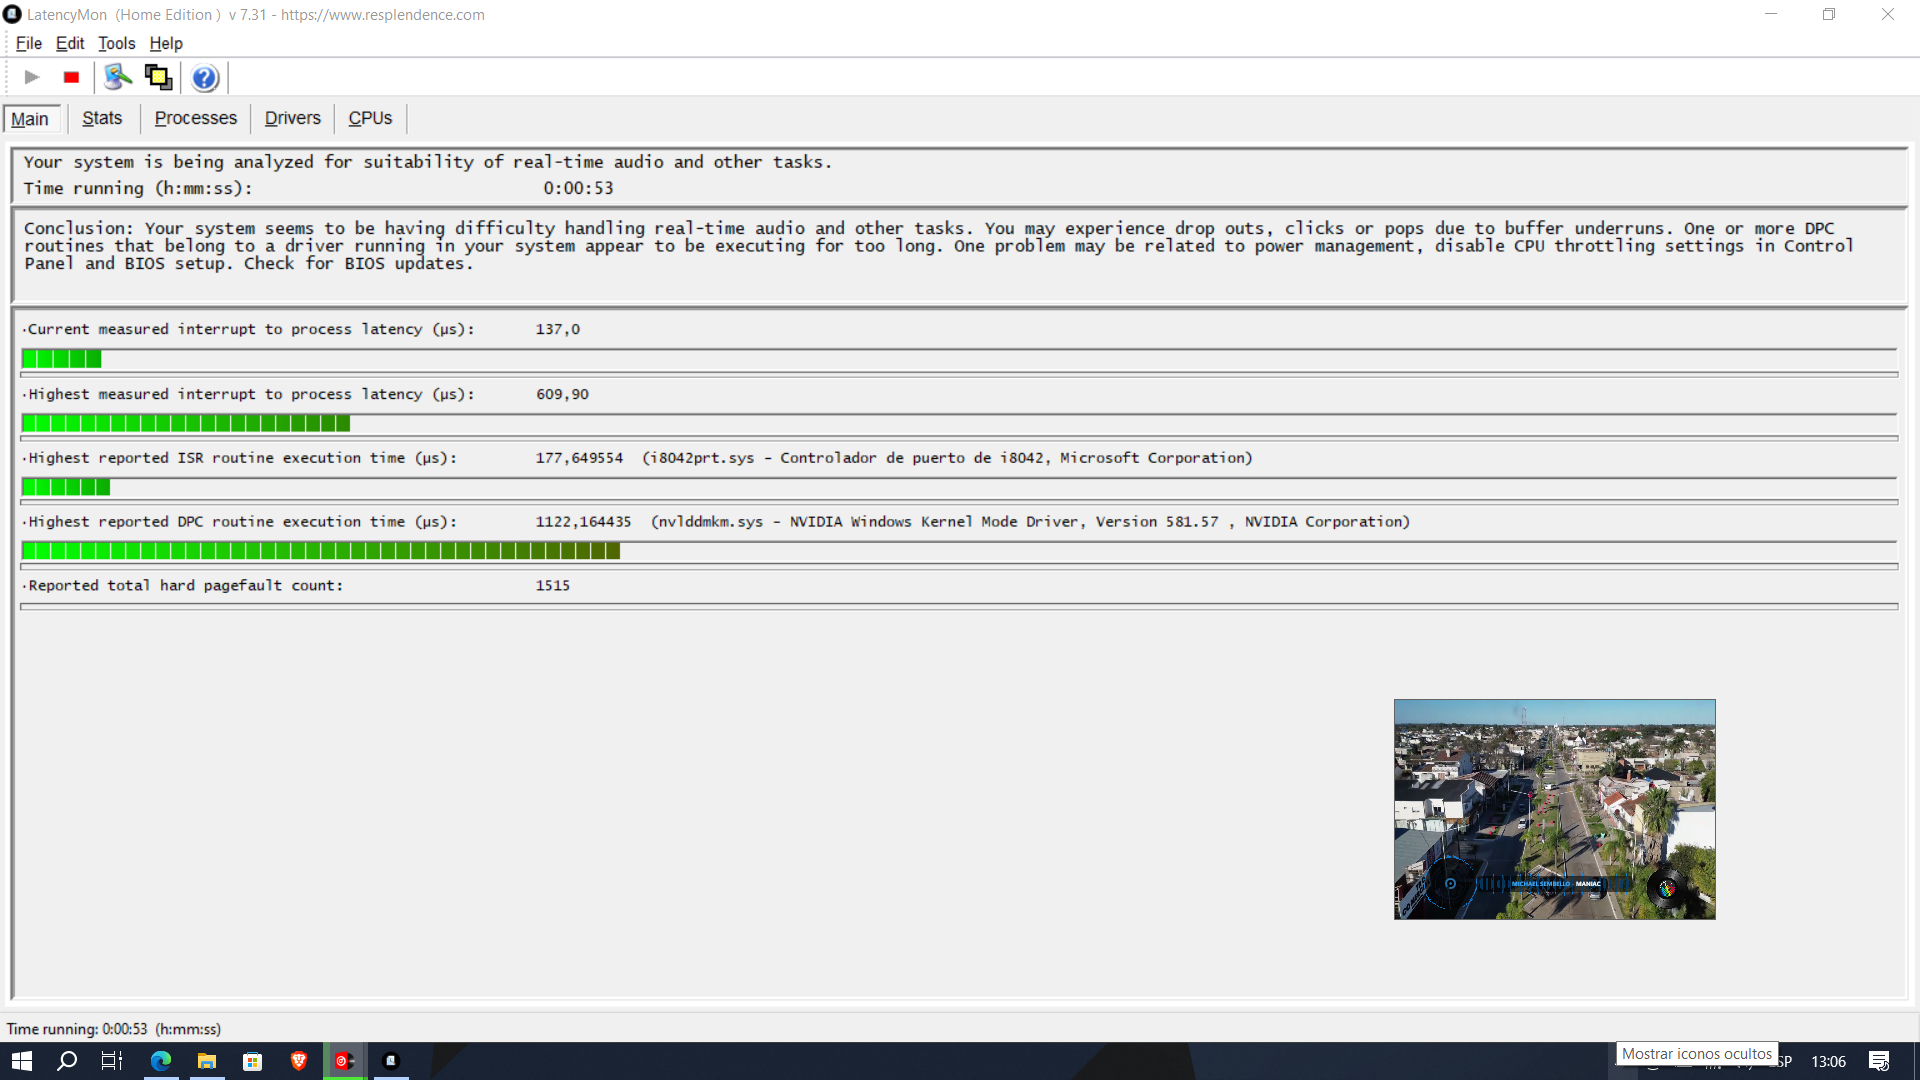Viewport: 1920px width, 1080px height.
Task: Switch to the Drivers tab
Action: click(x=292, y=118)
